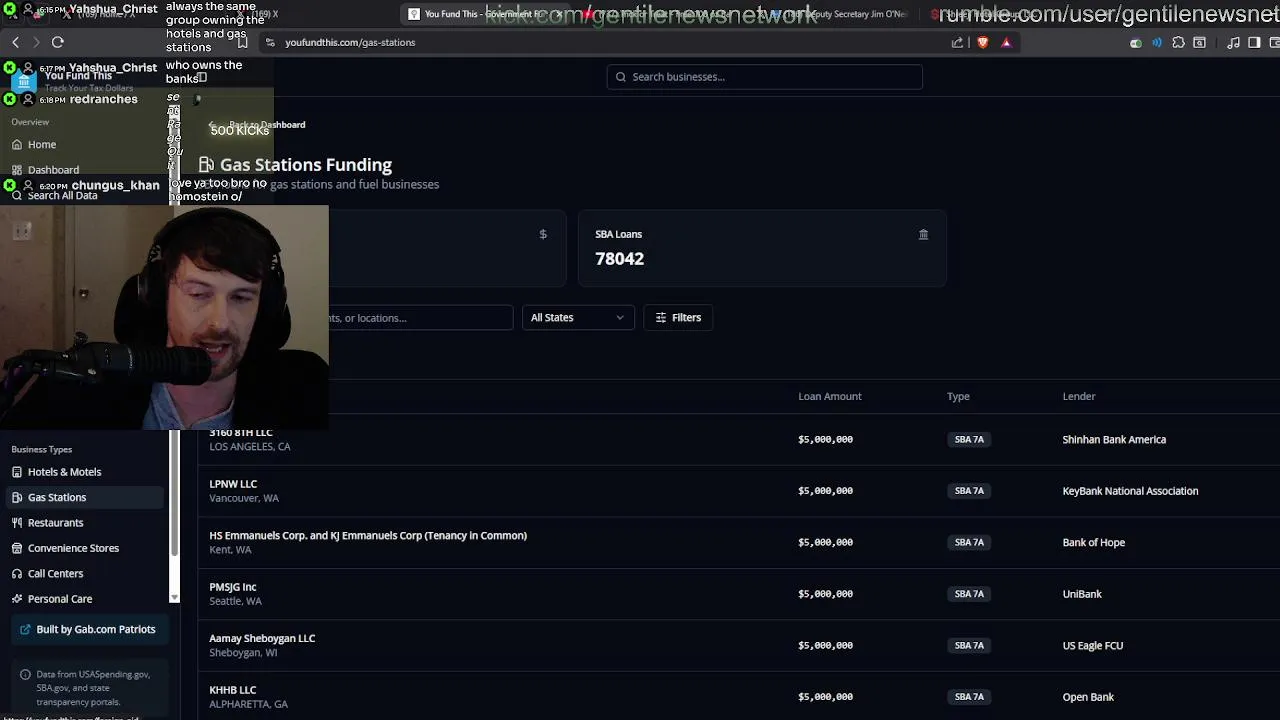Click lender Open Bank

click(1088, 697)
